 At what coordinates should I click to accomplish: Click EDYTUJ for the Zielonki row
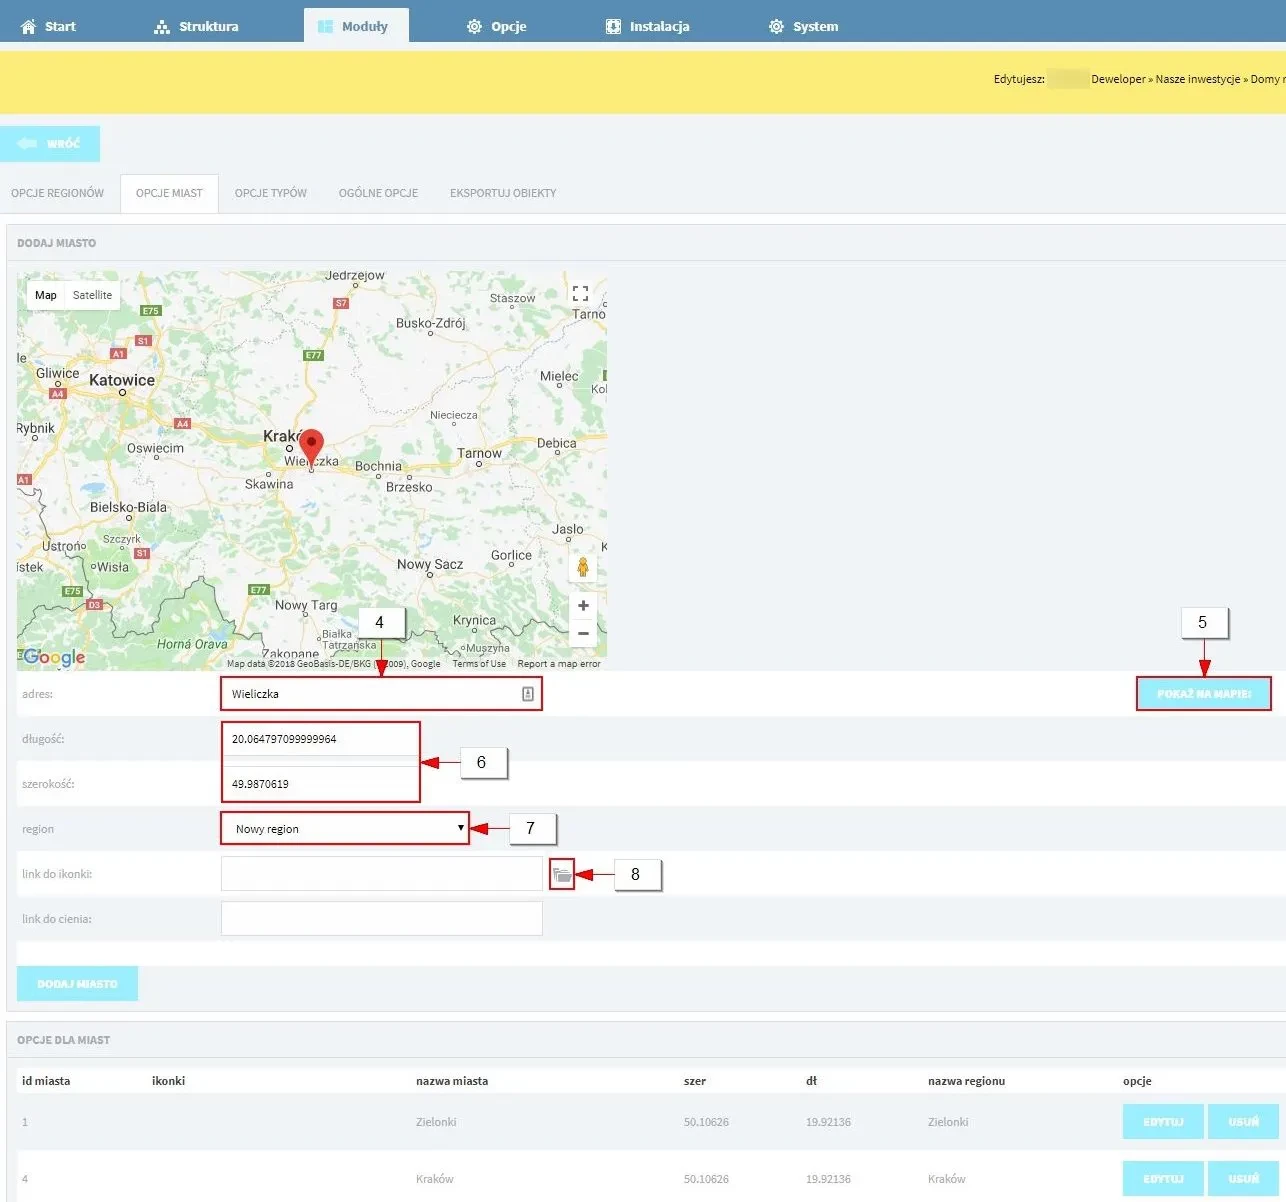(1164, 1122)
